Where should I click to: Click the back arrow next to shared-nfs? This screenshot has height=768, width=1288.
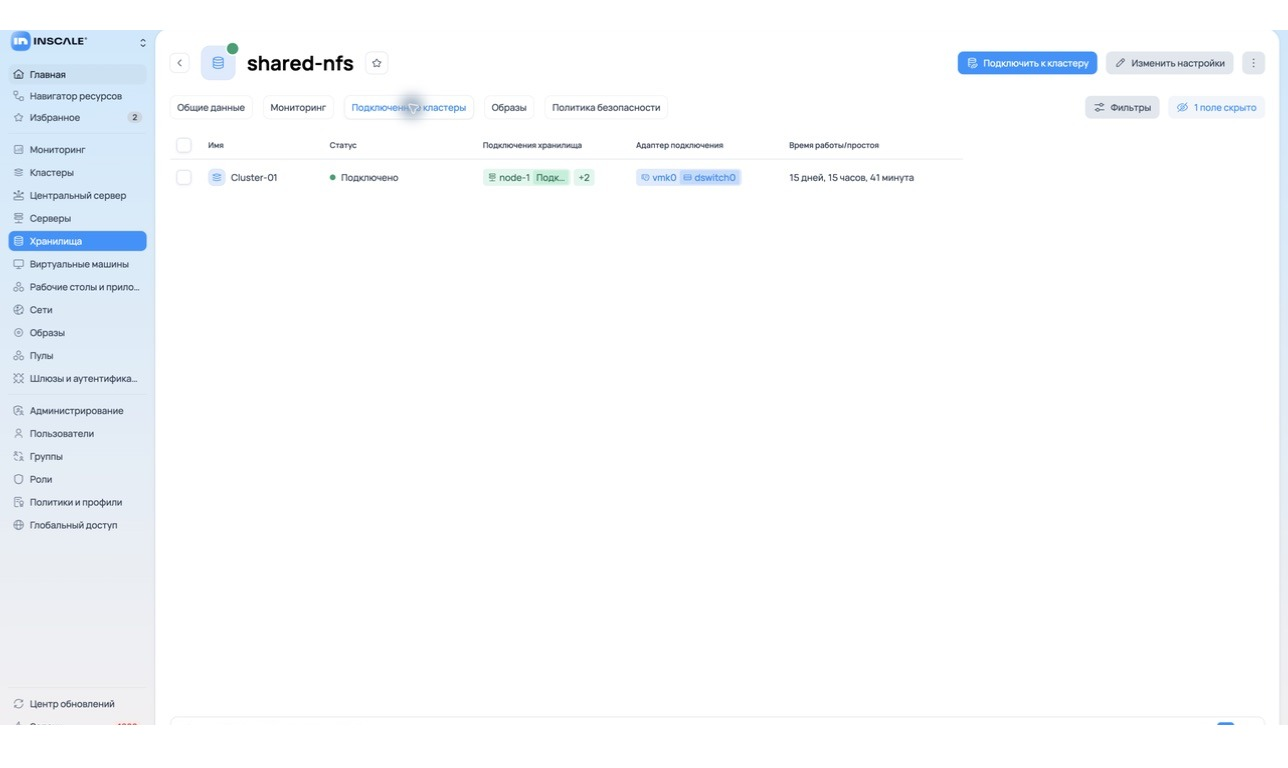point(180,63)
